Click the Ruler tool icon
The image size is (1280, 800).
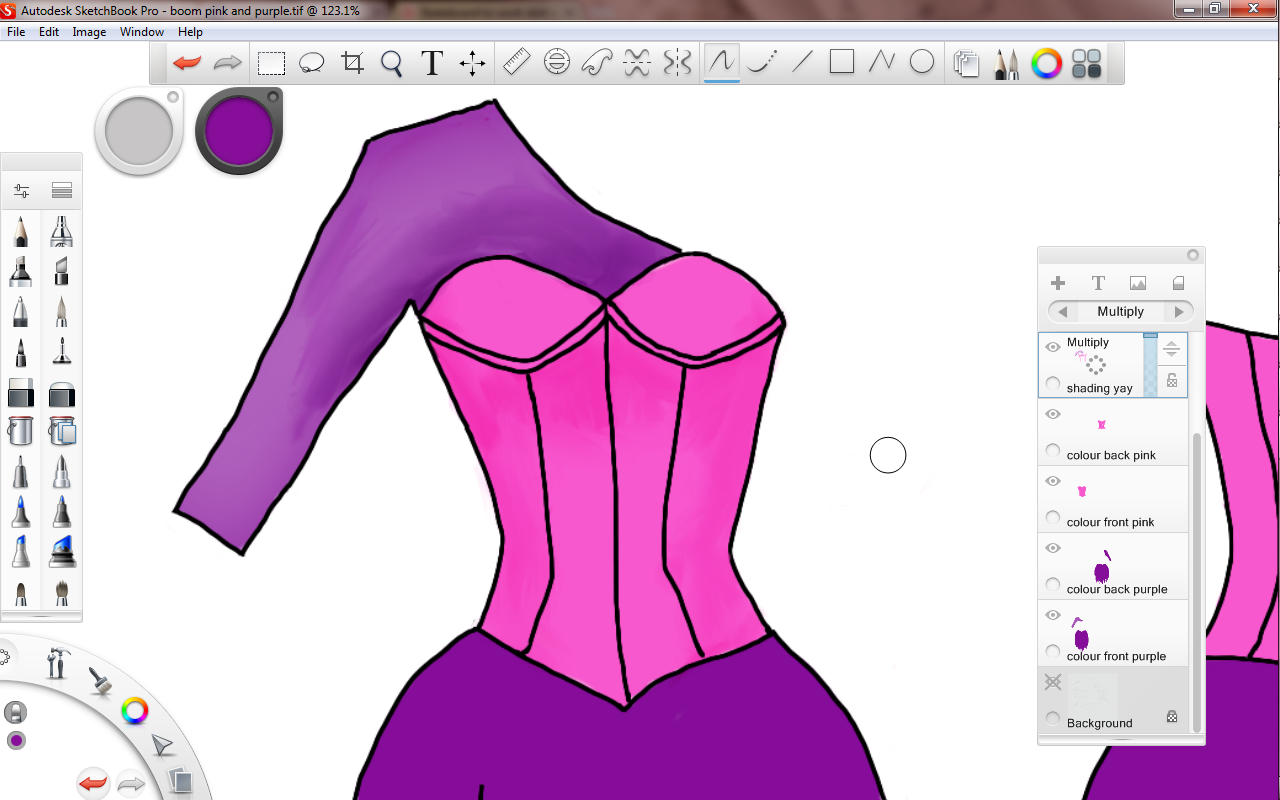pos(516,63)
